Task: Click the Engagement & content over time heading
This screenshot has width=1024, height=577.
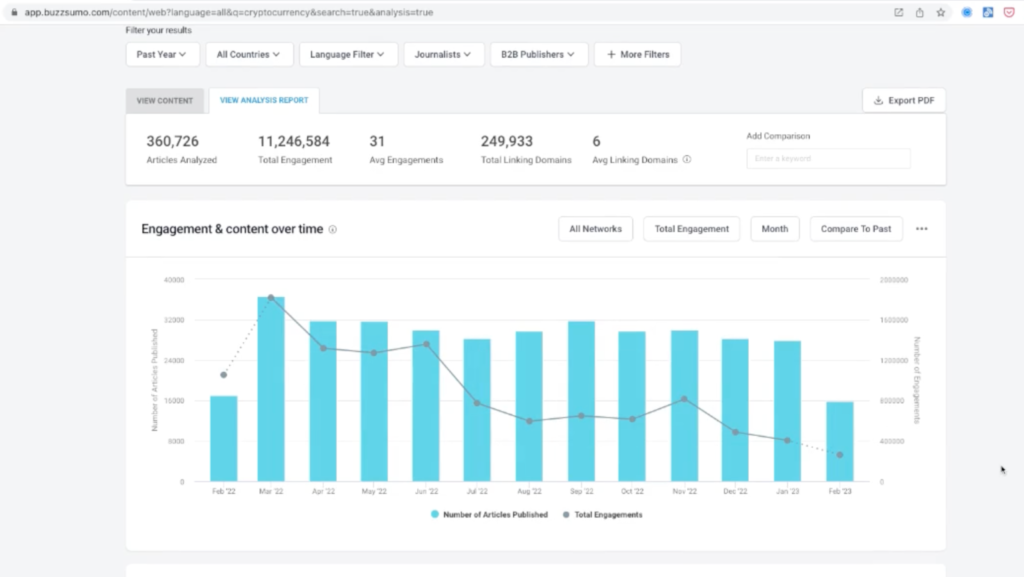Action: 232,229
